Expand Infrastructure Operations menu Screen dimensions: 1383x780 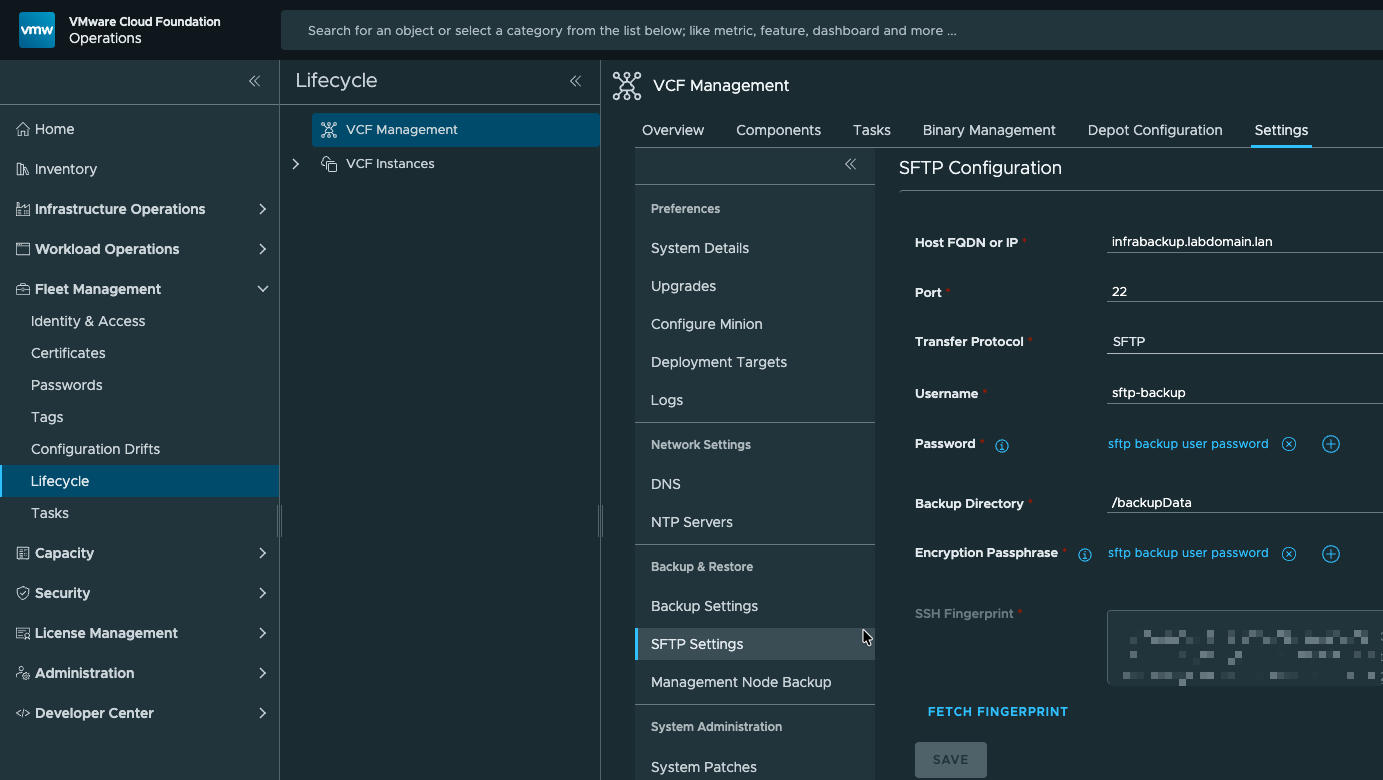click(262, 209)
